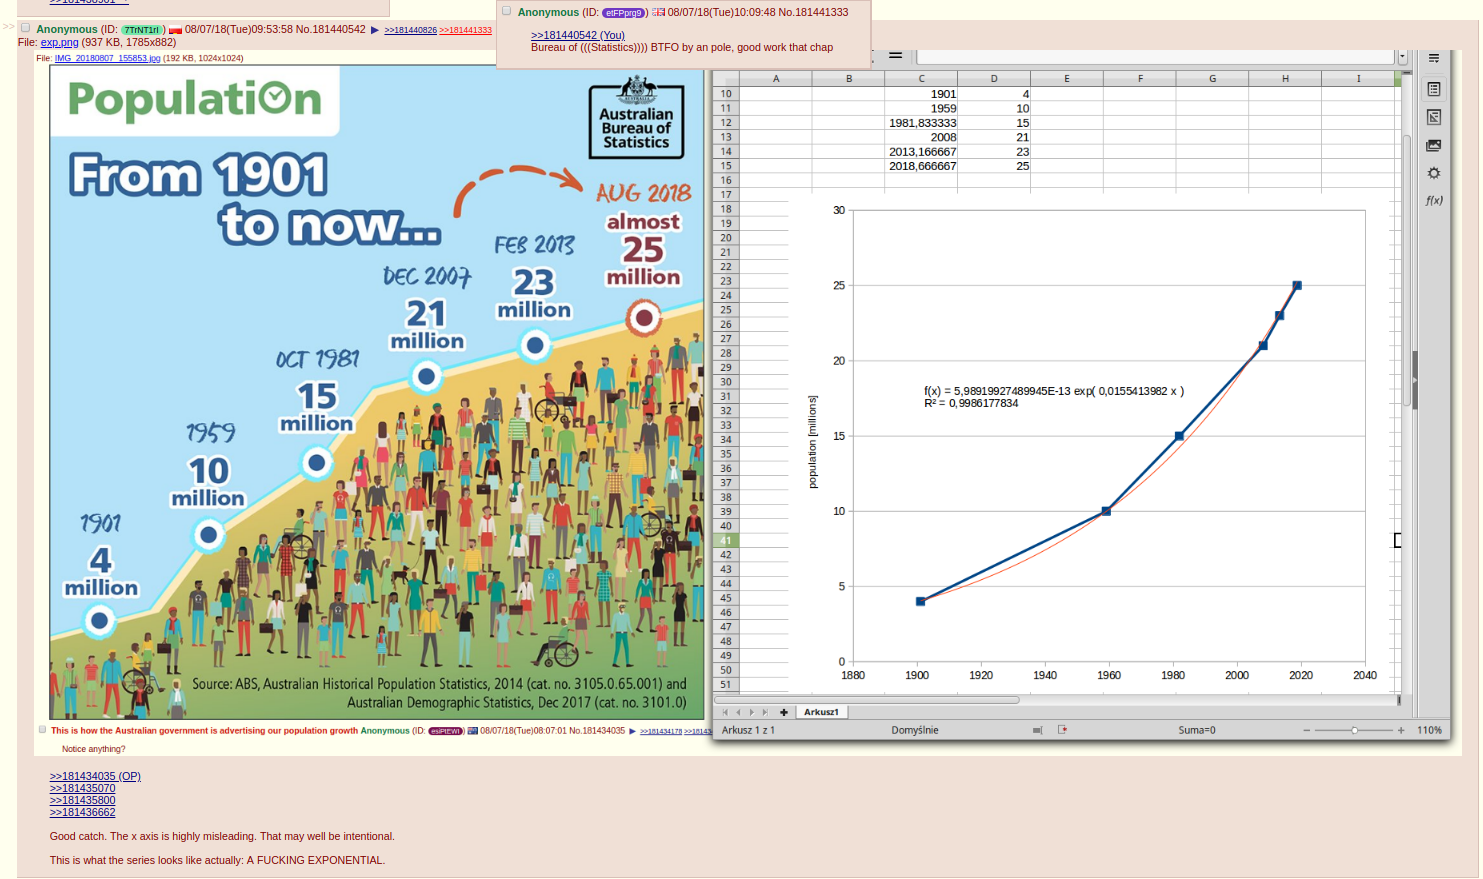Open the Australian population infographic thumbnail
1483x879 pixels.
377,392
